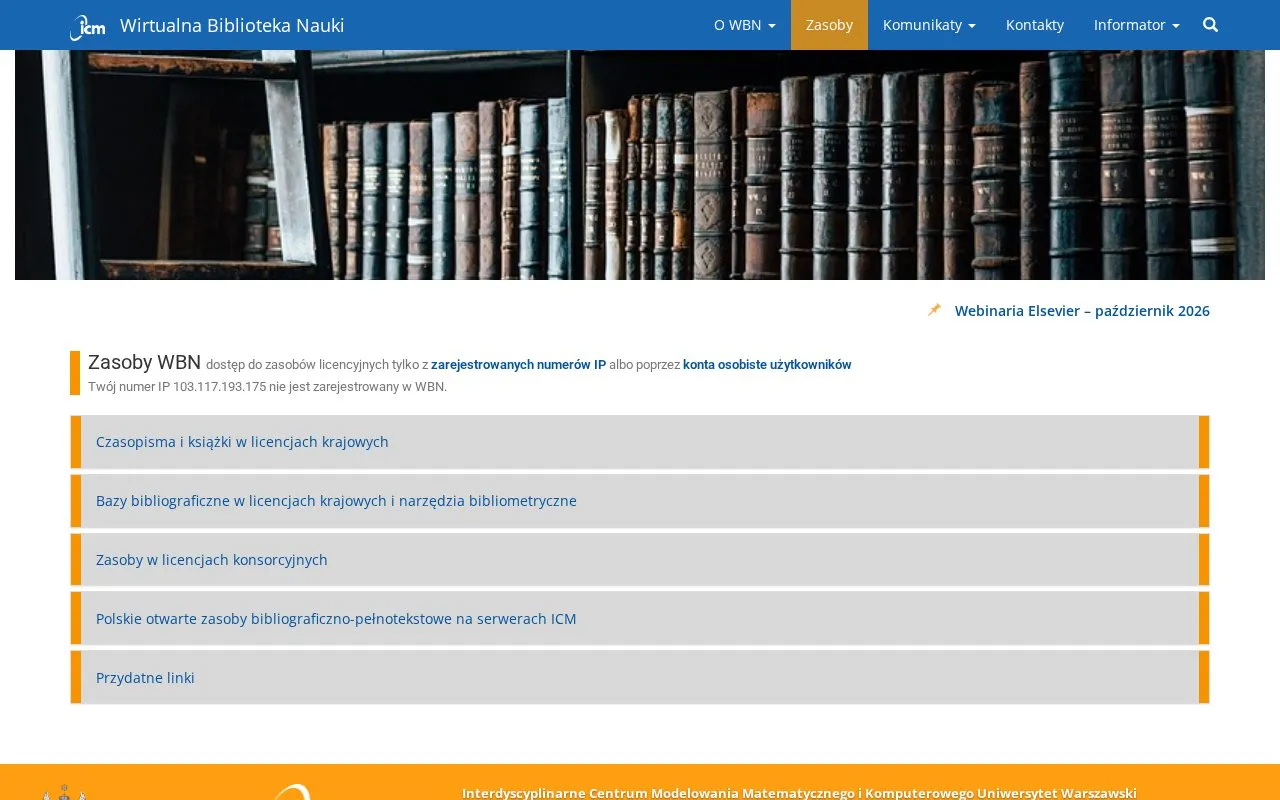The height and width of the screenshot is (800, 1280).
Task: Click the Interdyscyplinarne Centrum Modelowania footer text
Action: tap(799, 793)
